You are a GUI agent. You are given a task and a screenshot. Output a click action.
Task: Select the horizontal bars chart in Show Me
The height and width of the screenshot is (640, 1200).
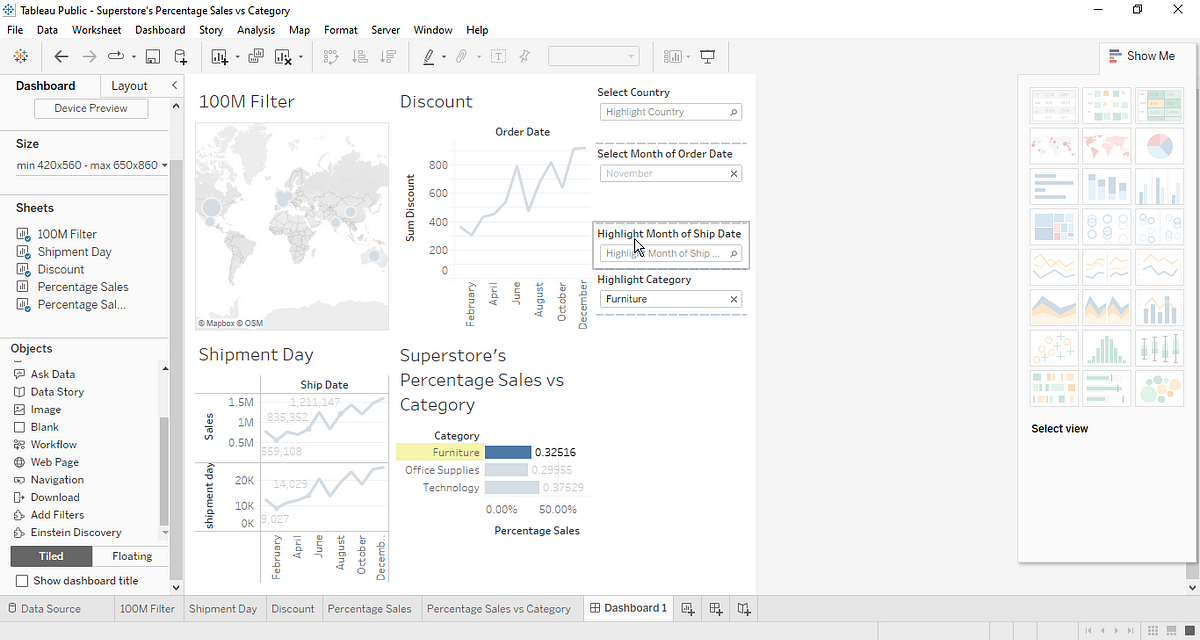[x=1054, y=186]
